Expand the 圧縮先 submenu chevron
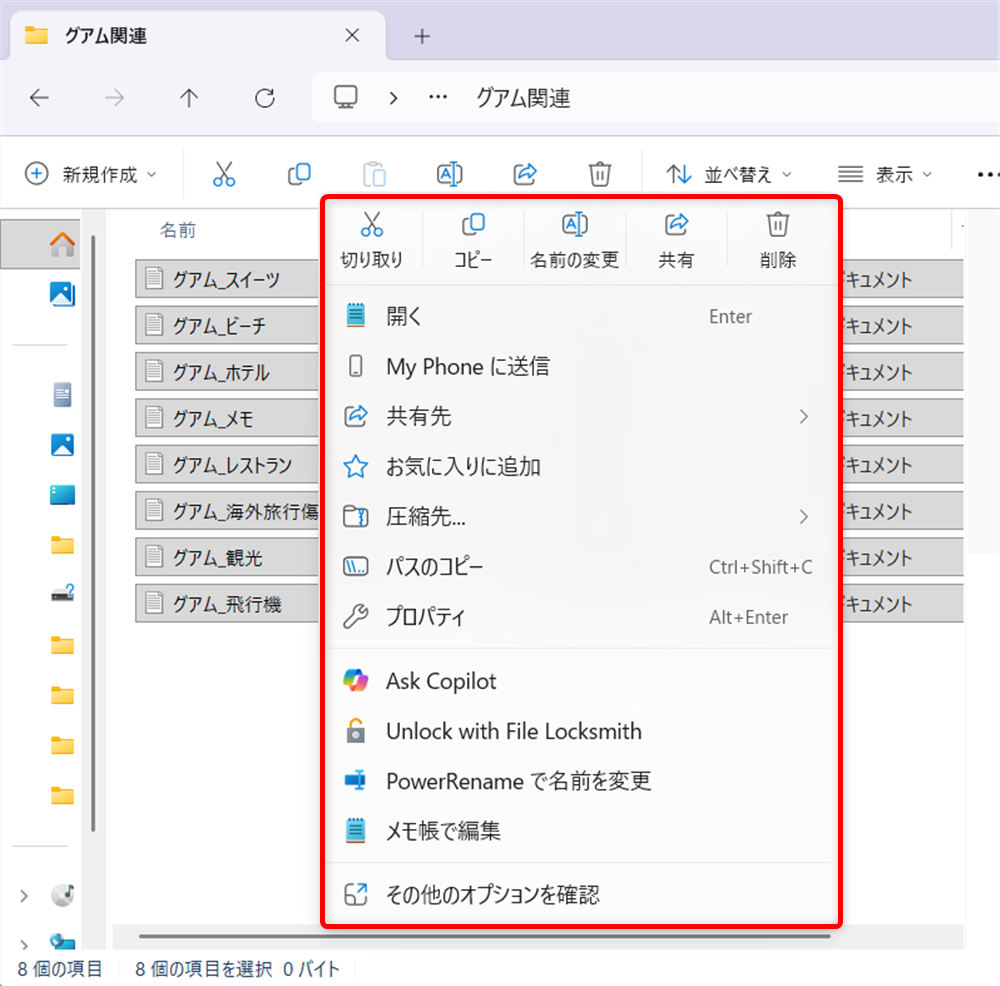The height and width of the screenshot is (986, 1000). tap(805, 517)
